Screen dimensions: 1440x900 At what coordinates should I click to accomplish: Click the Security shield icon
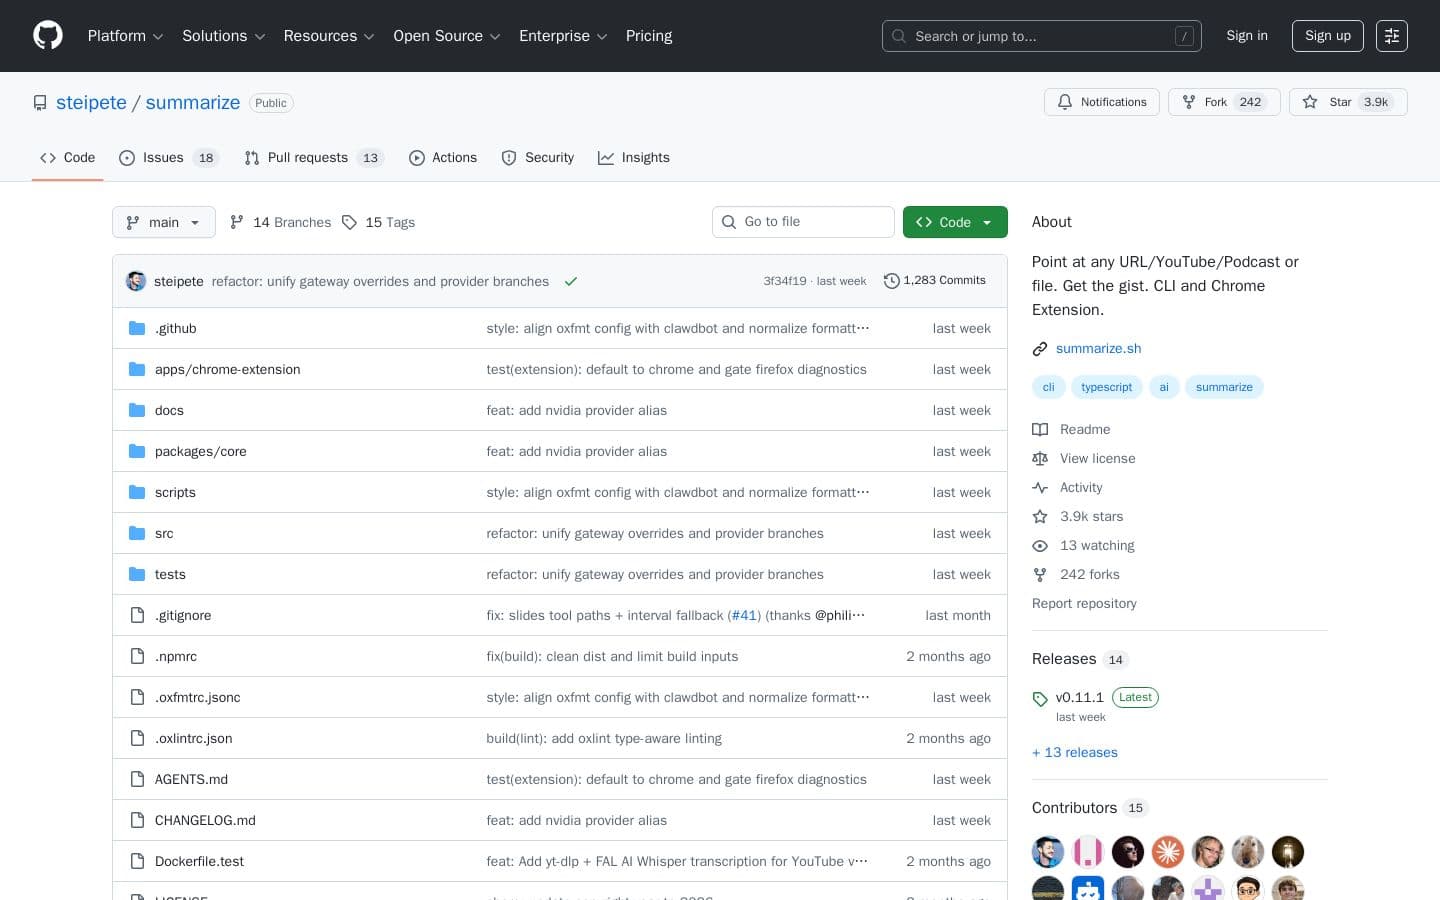point(510,158)
